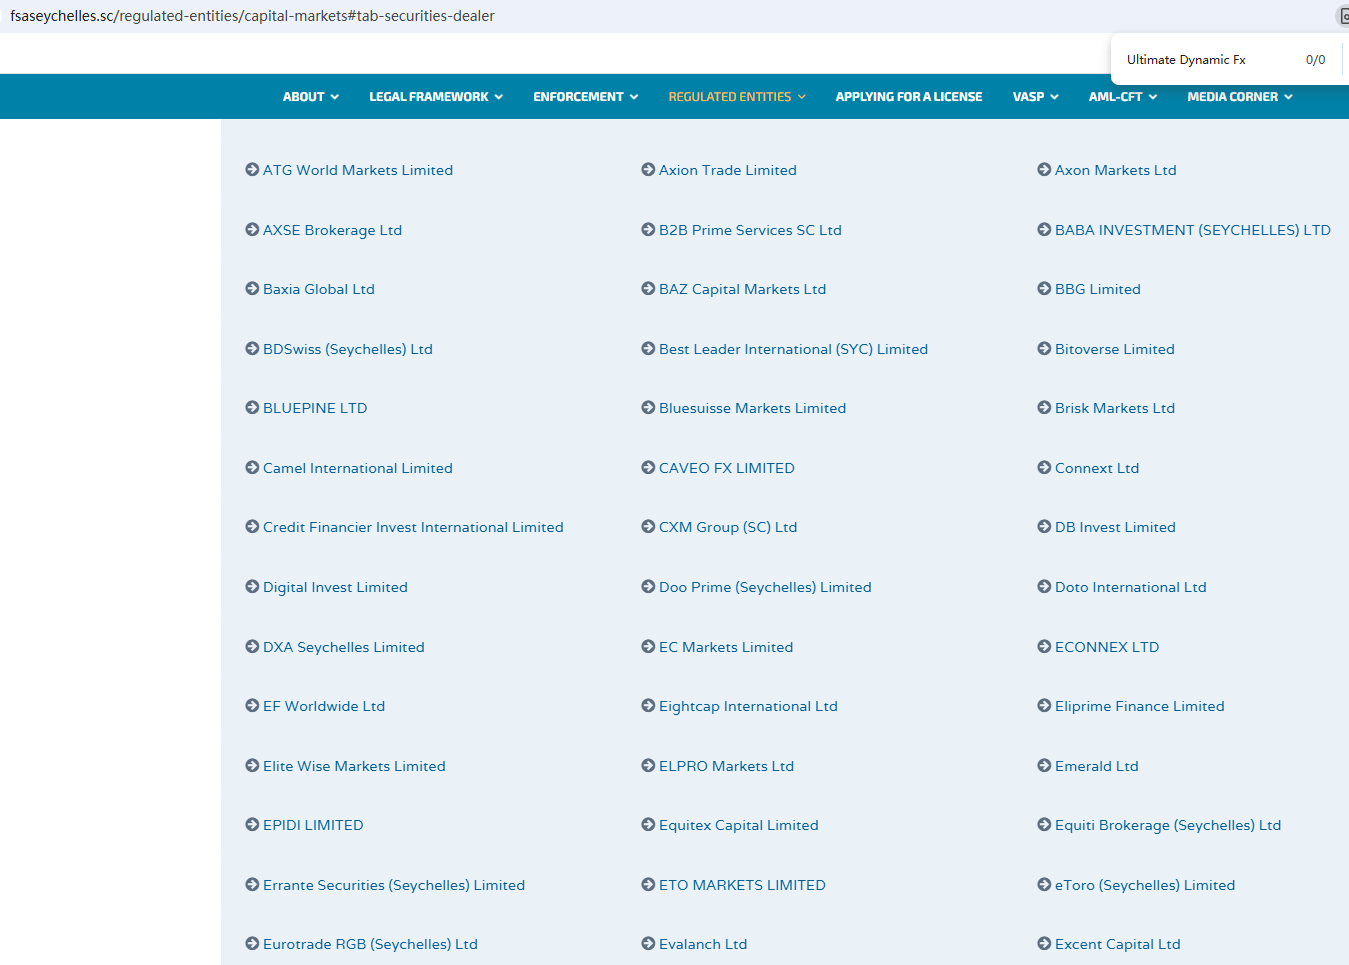Click the arrow icon beside B2B Prime Services SC Ltd
Screen dimensions: 1349x965
648,230
